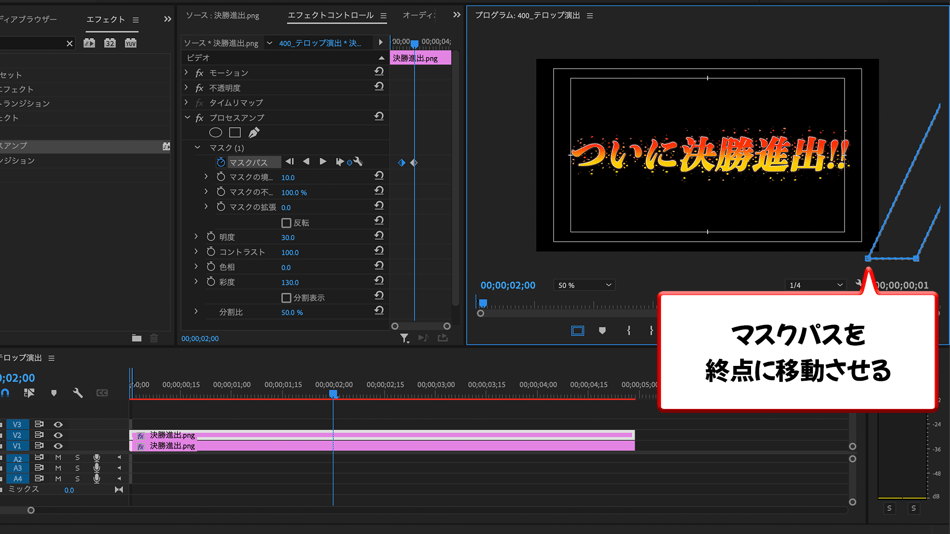Enable the 分割表示 checkbox
This screenshot has height=534, width=950.
point(286,298)
